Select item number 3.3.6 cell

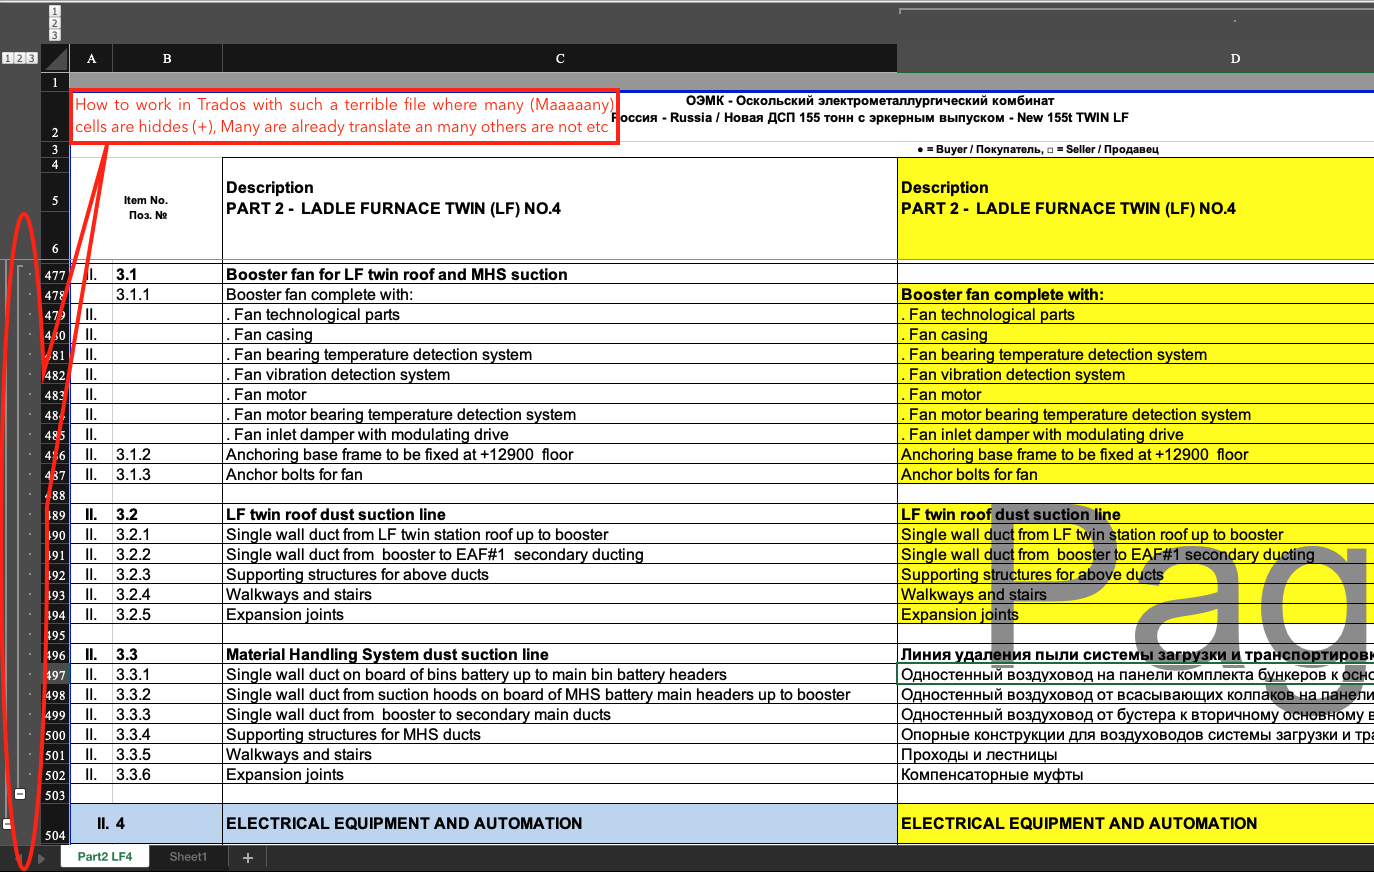coord(167,774)
